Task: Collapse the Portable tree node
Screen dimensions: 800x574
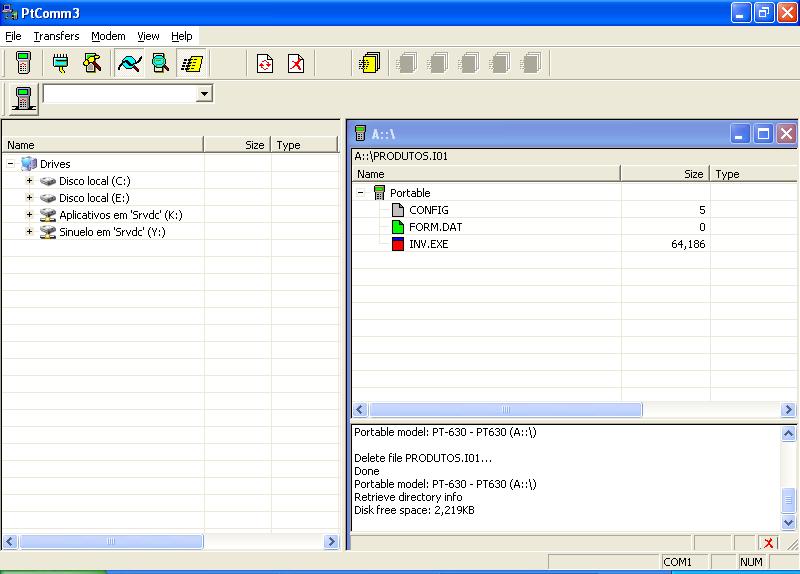Action: point(361,193)
